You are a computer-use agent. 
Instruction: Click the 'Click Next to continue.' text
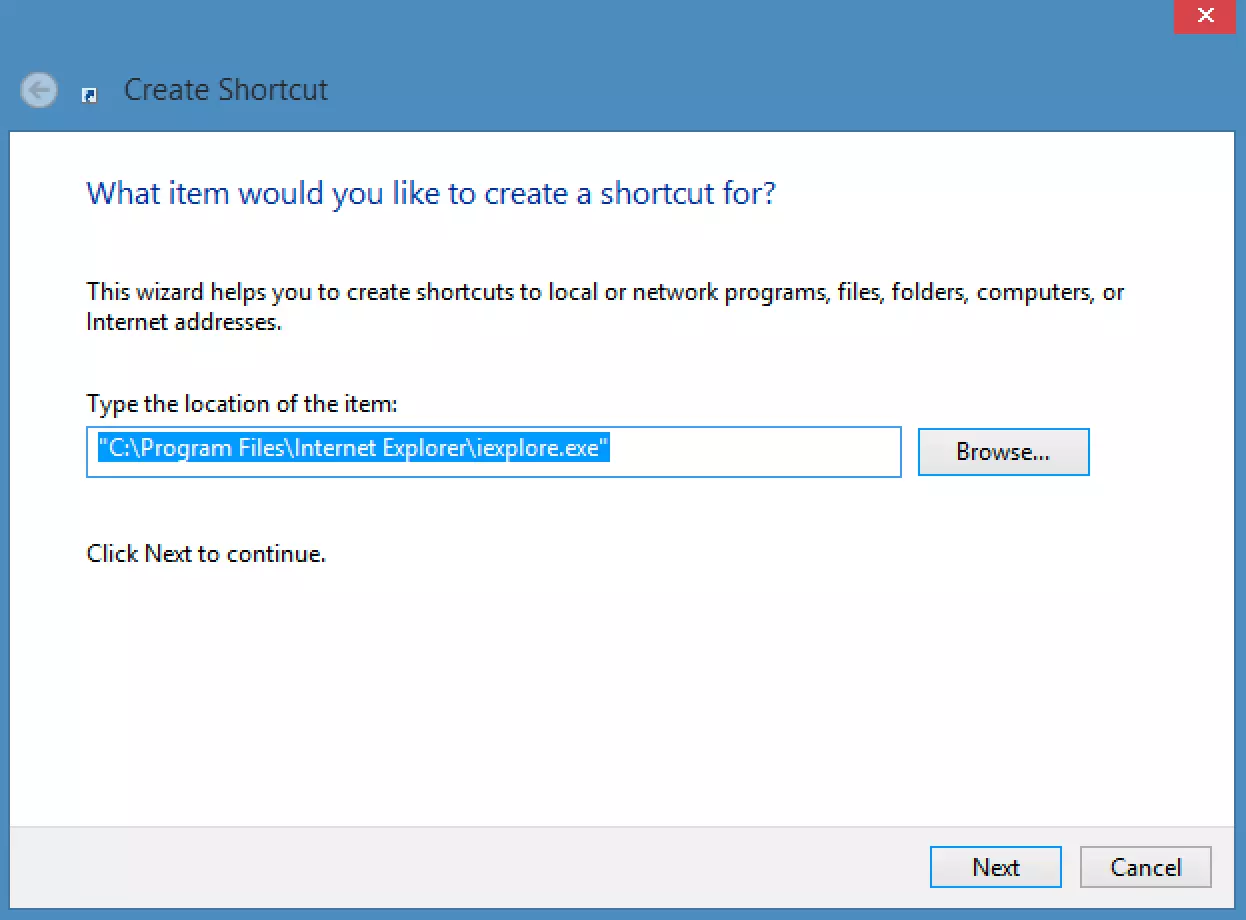point(206,553)
